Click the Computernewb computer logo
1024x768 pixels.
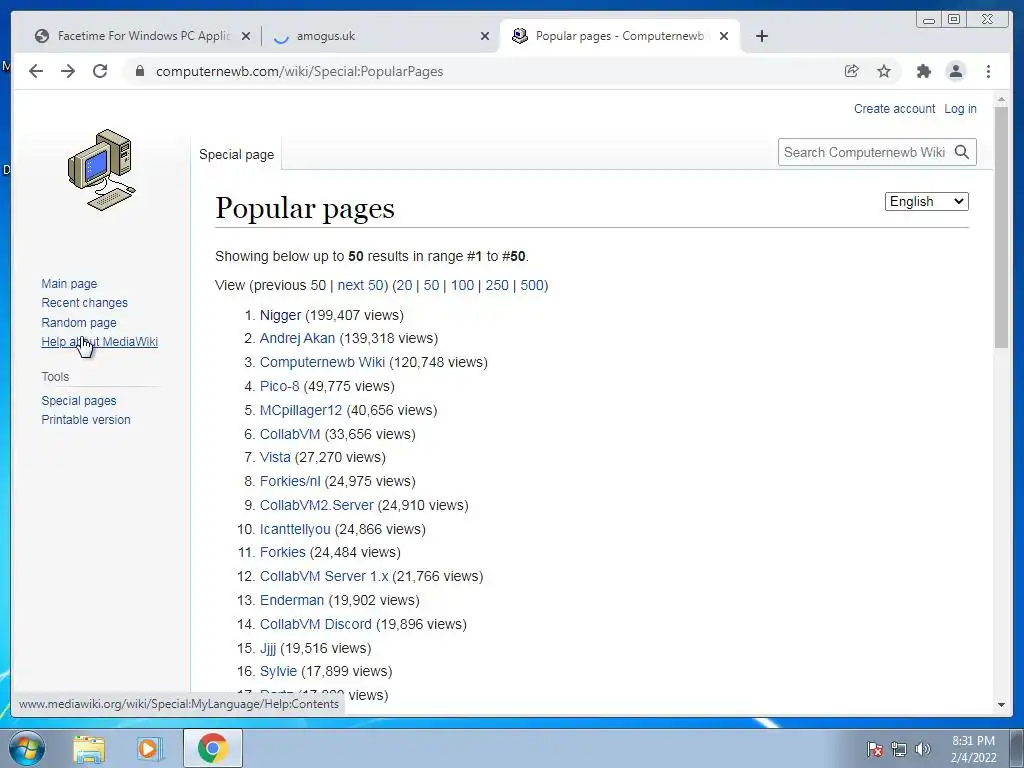[101, 170]
